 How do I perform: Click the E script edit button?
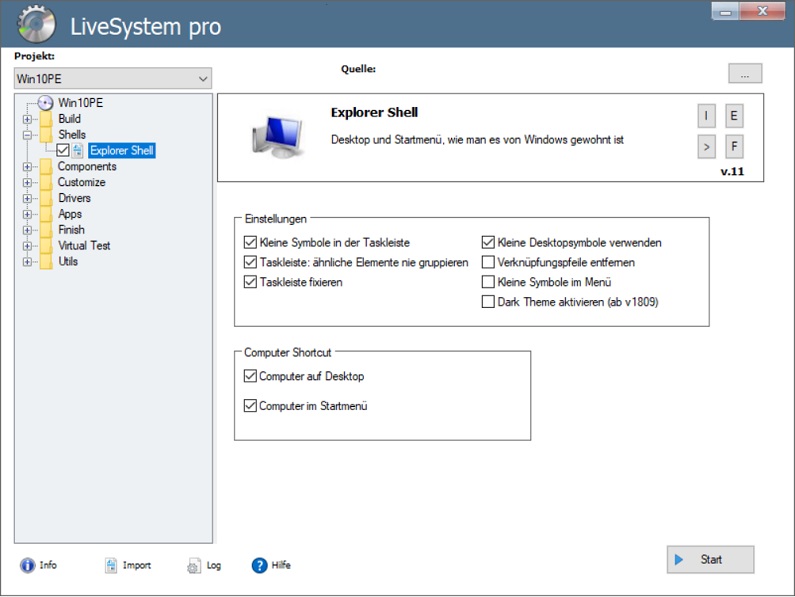click(x=734, y=116)
